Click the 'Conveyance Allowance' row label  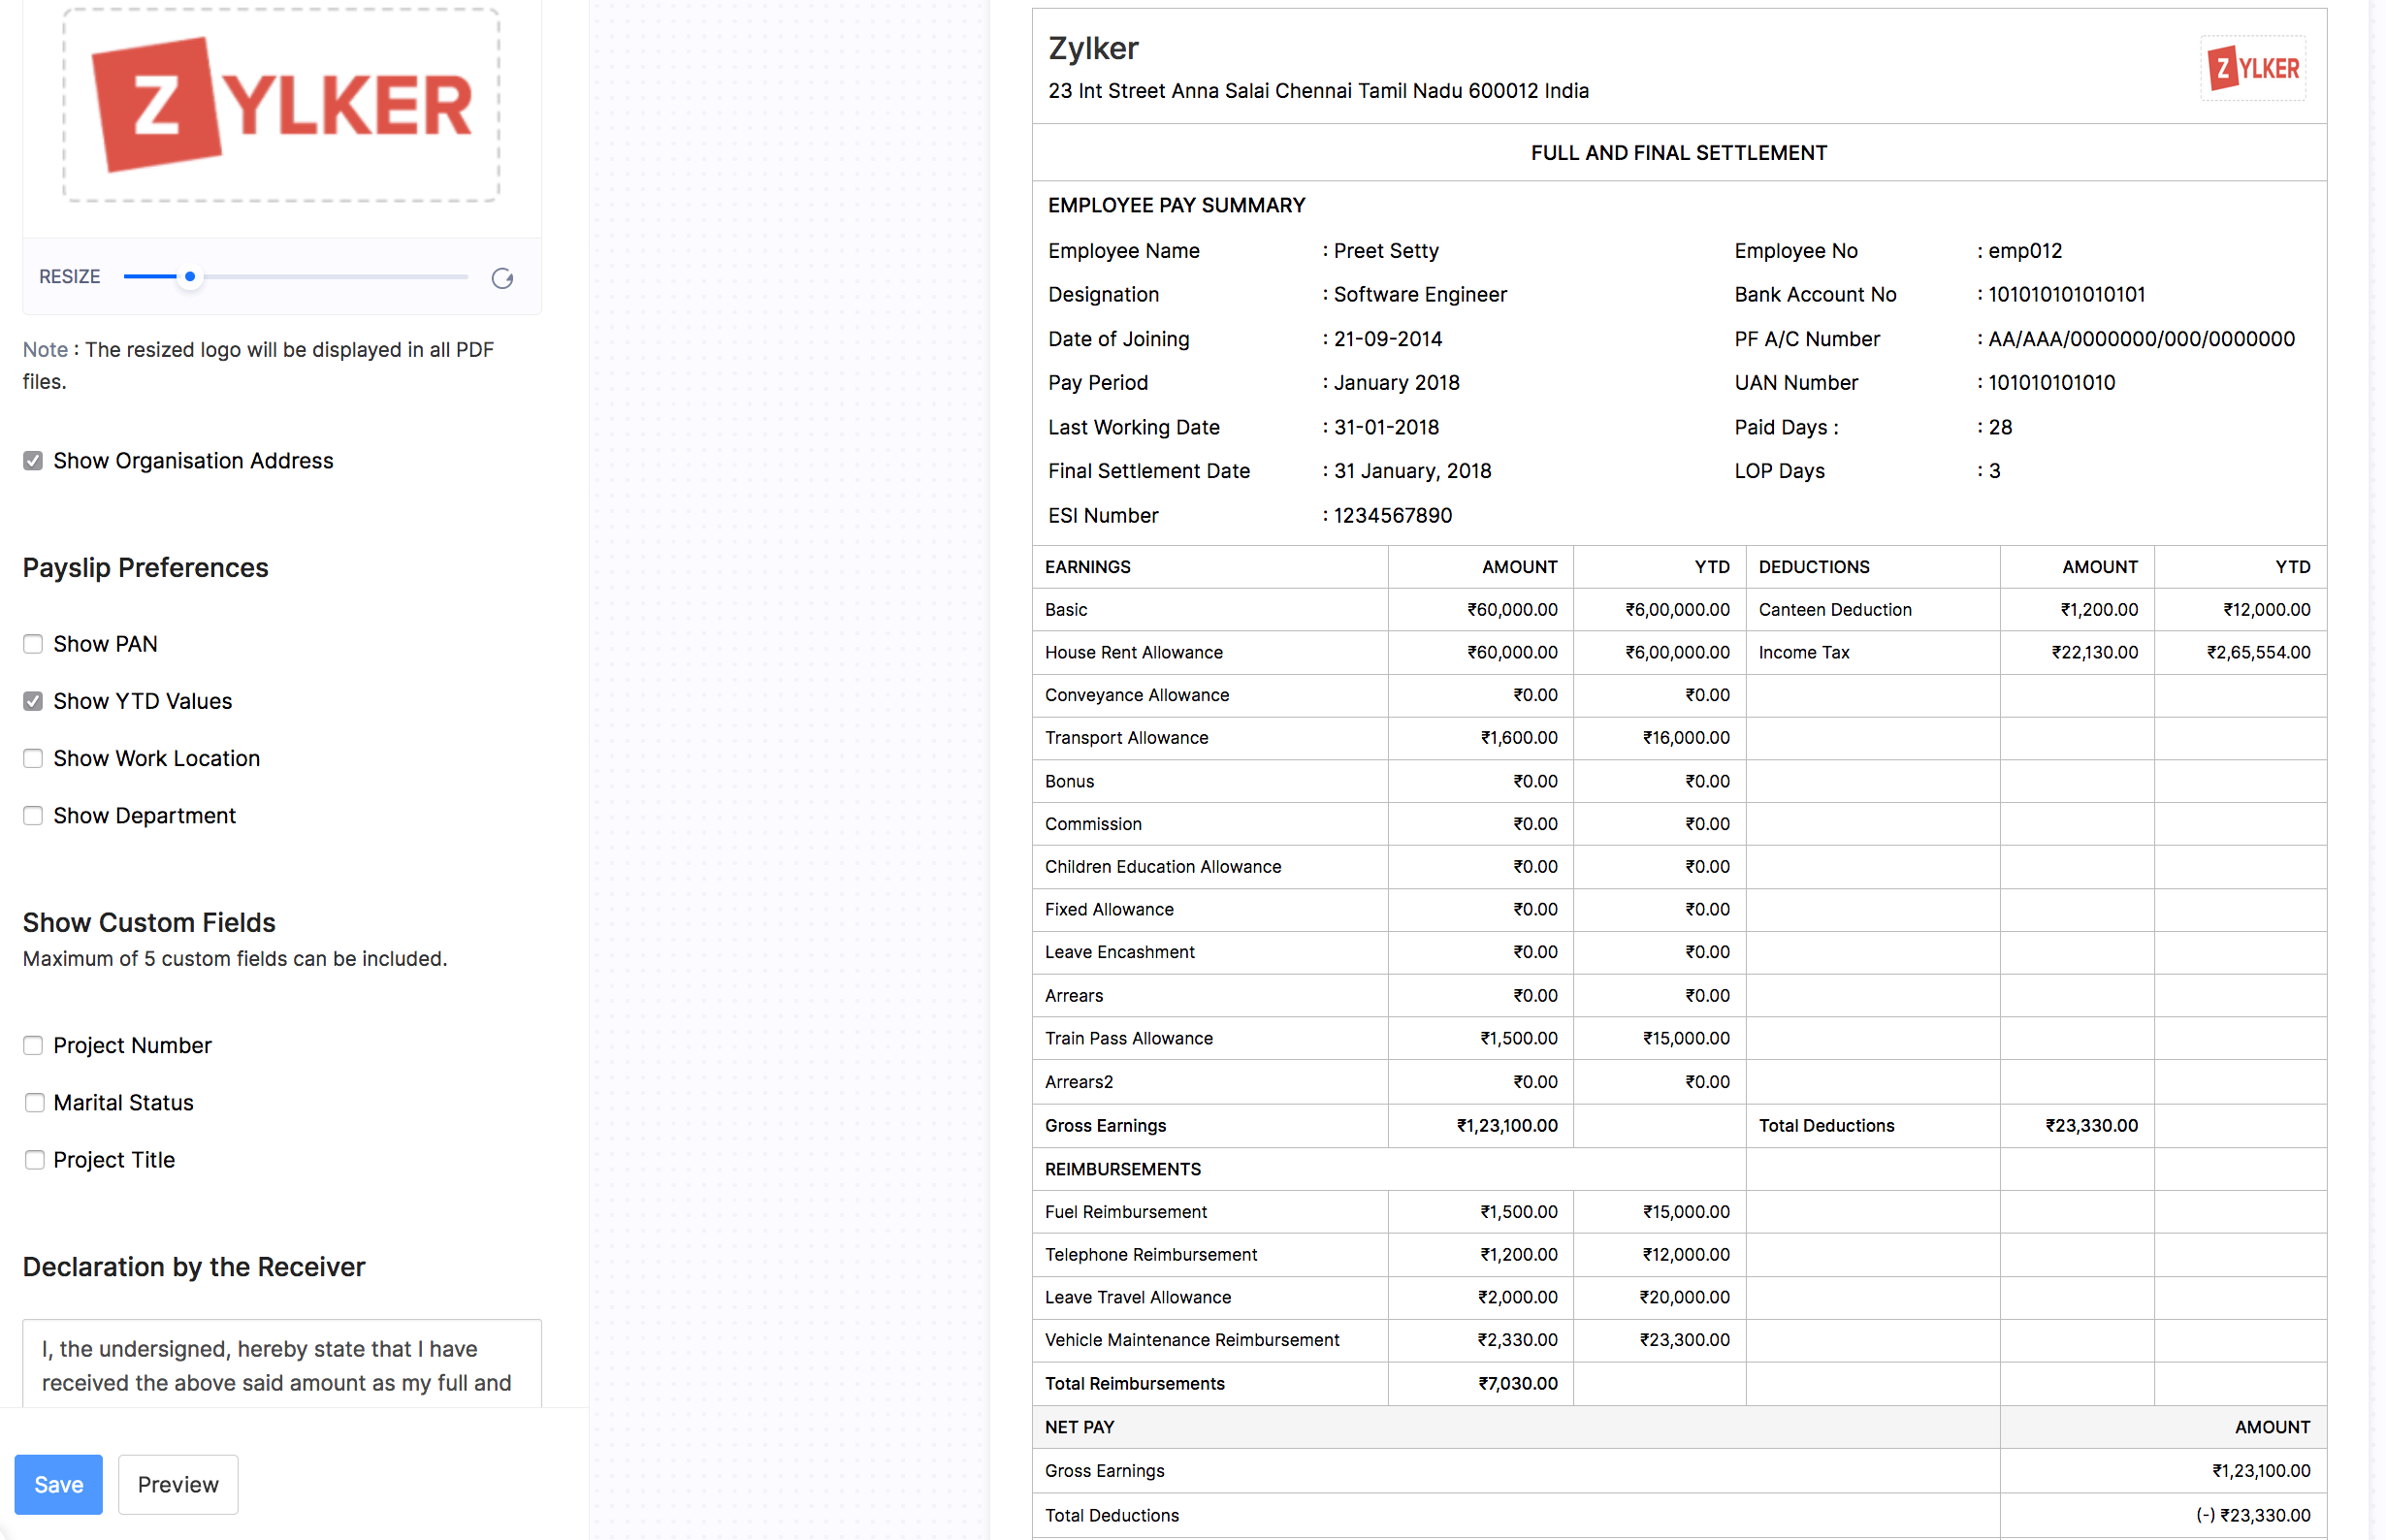[x=1137, y=695]
